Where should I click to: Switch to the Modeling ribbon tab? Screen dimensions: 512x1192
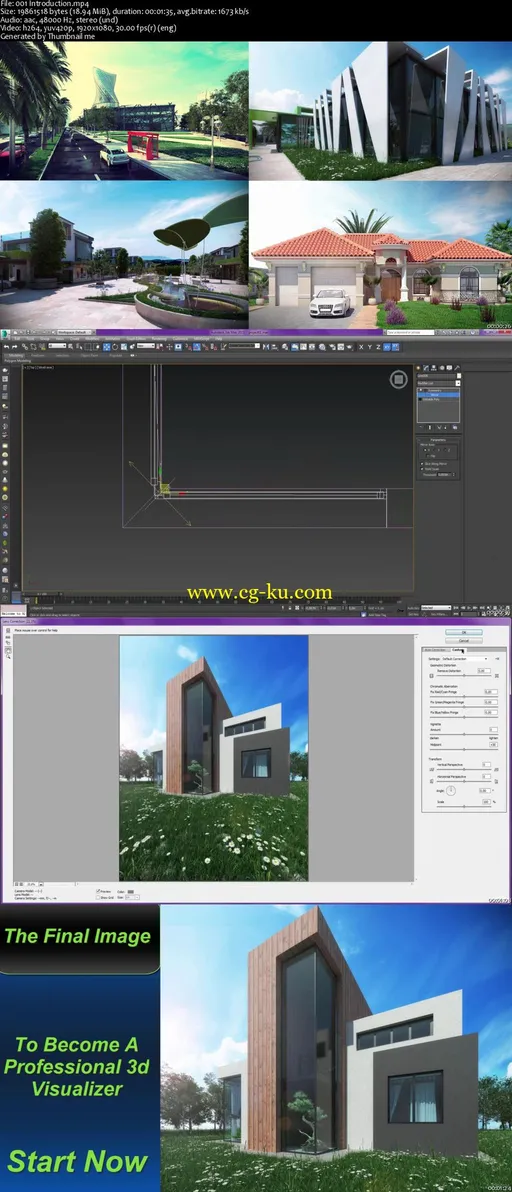pos(16,355)
